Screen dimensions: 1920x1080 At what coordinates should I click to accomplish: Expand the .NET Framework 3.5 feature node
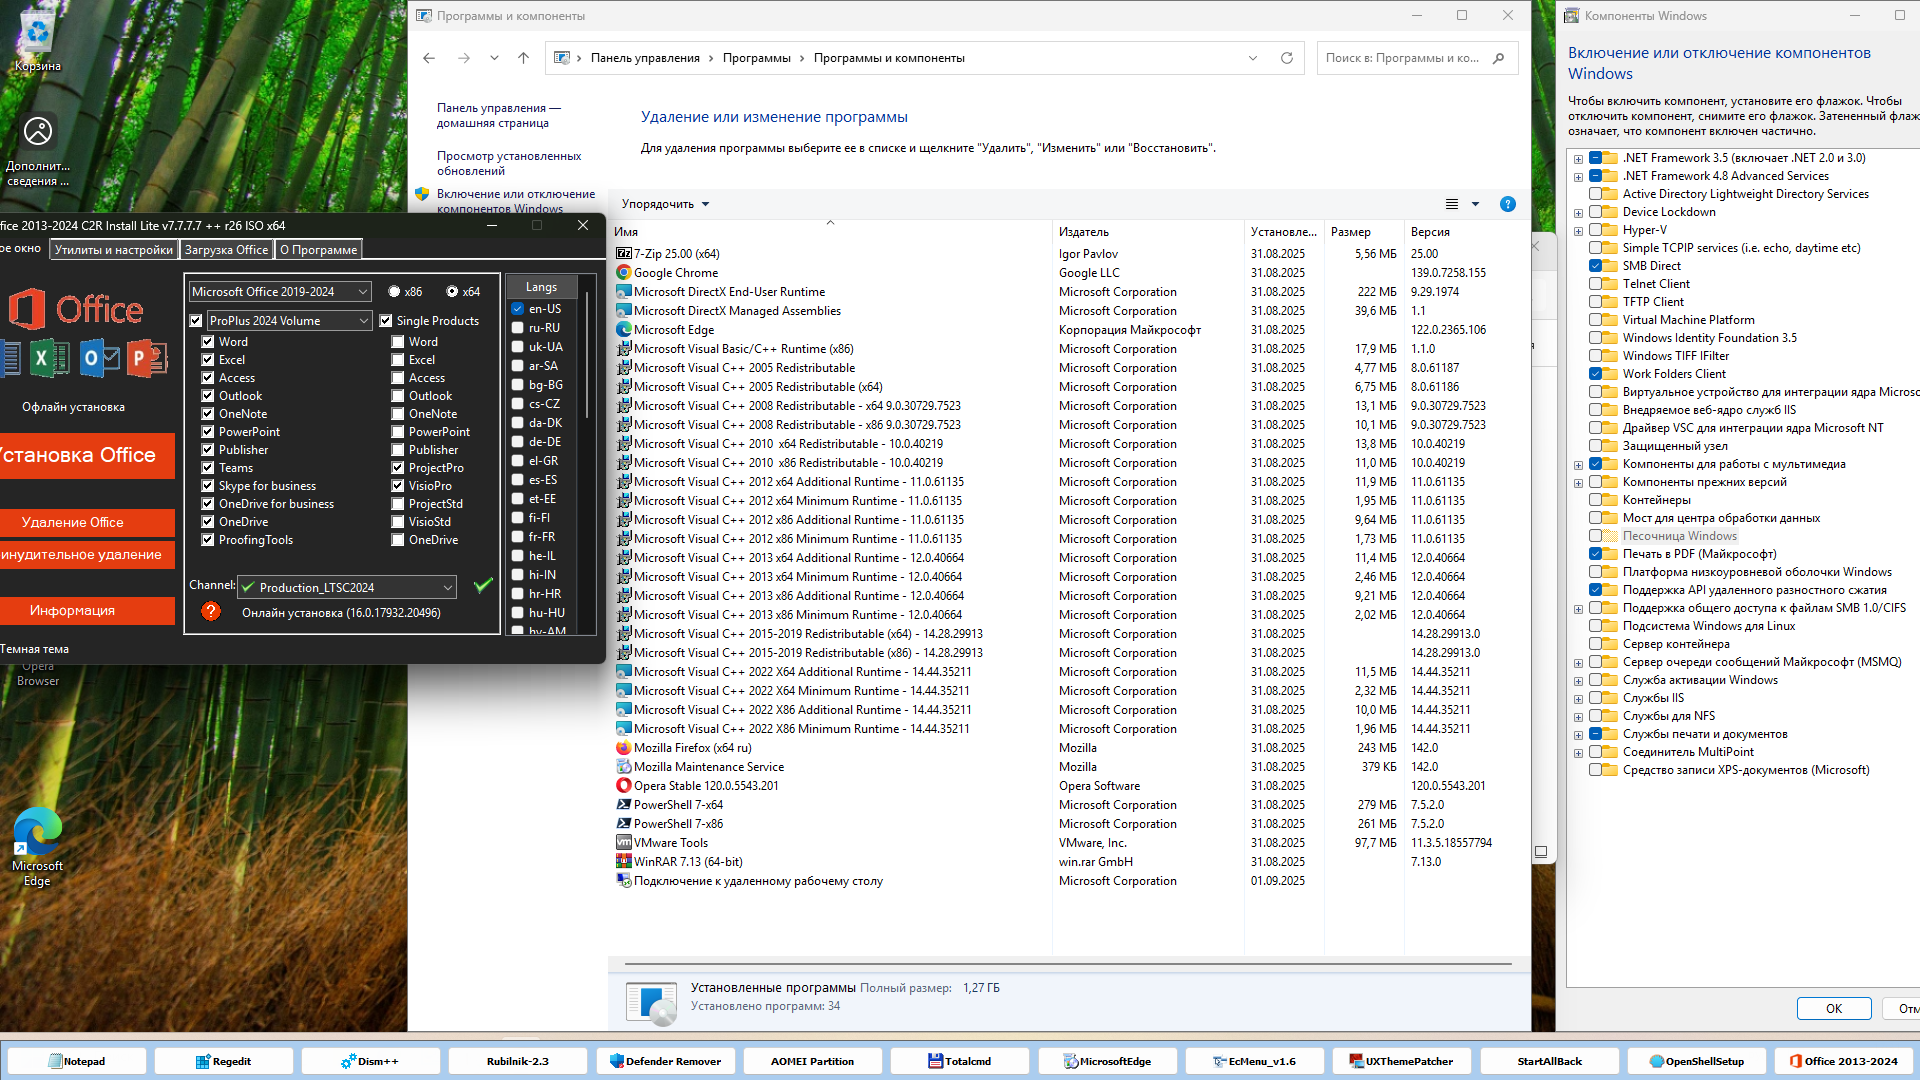pyautogui.click(x=1578, y=159)
